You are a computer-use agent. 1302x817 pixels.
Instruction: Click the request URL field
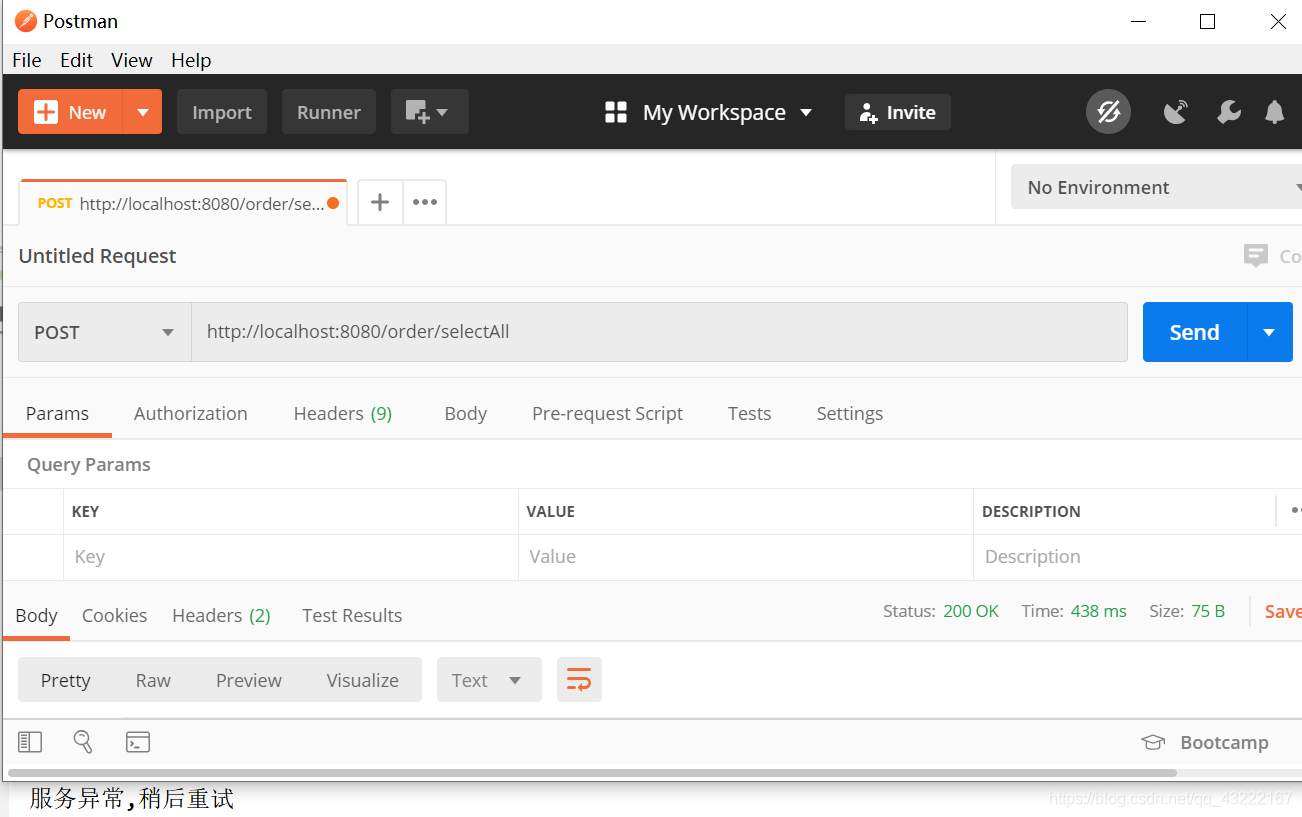[659, 332]
